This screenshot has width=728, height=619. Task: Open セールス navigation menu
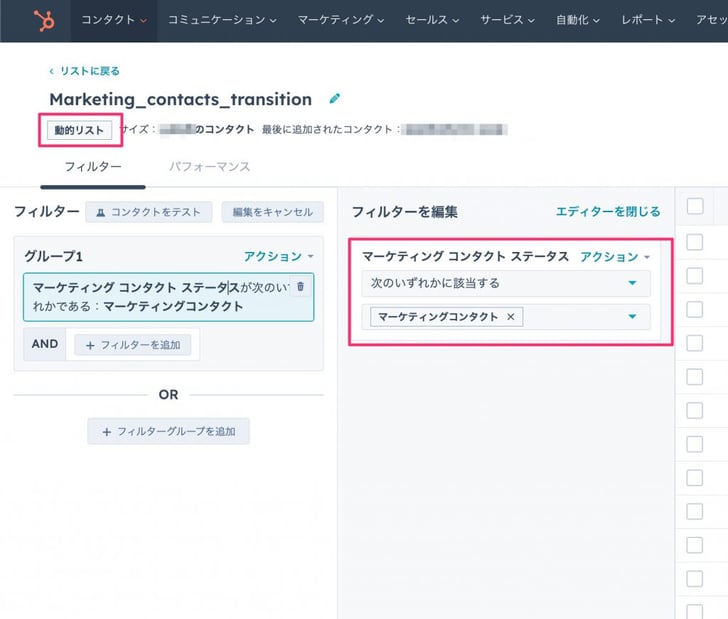[x=432, y=20]
